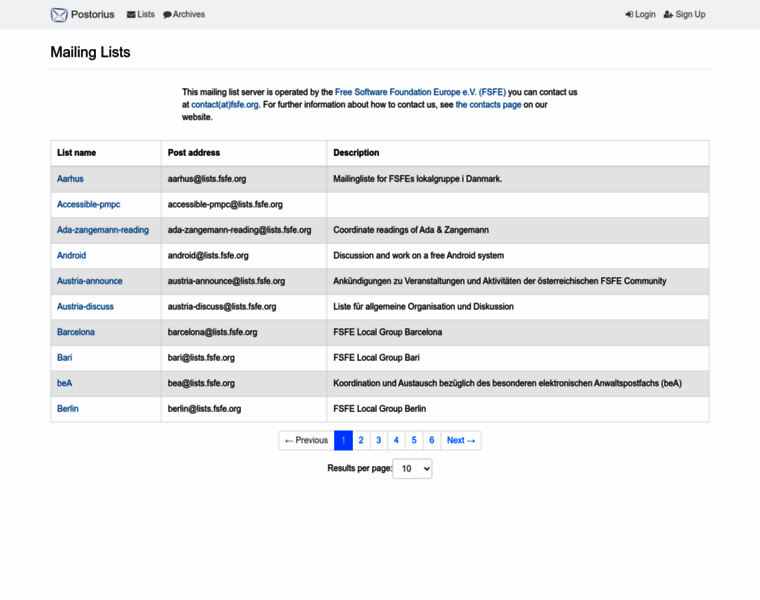This screenshot has width=760, height=600.
Task: Open the Sign Up page
Action: click(684, 15)
